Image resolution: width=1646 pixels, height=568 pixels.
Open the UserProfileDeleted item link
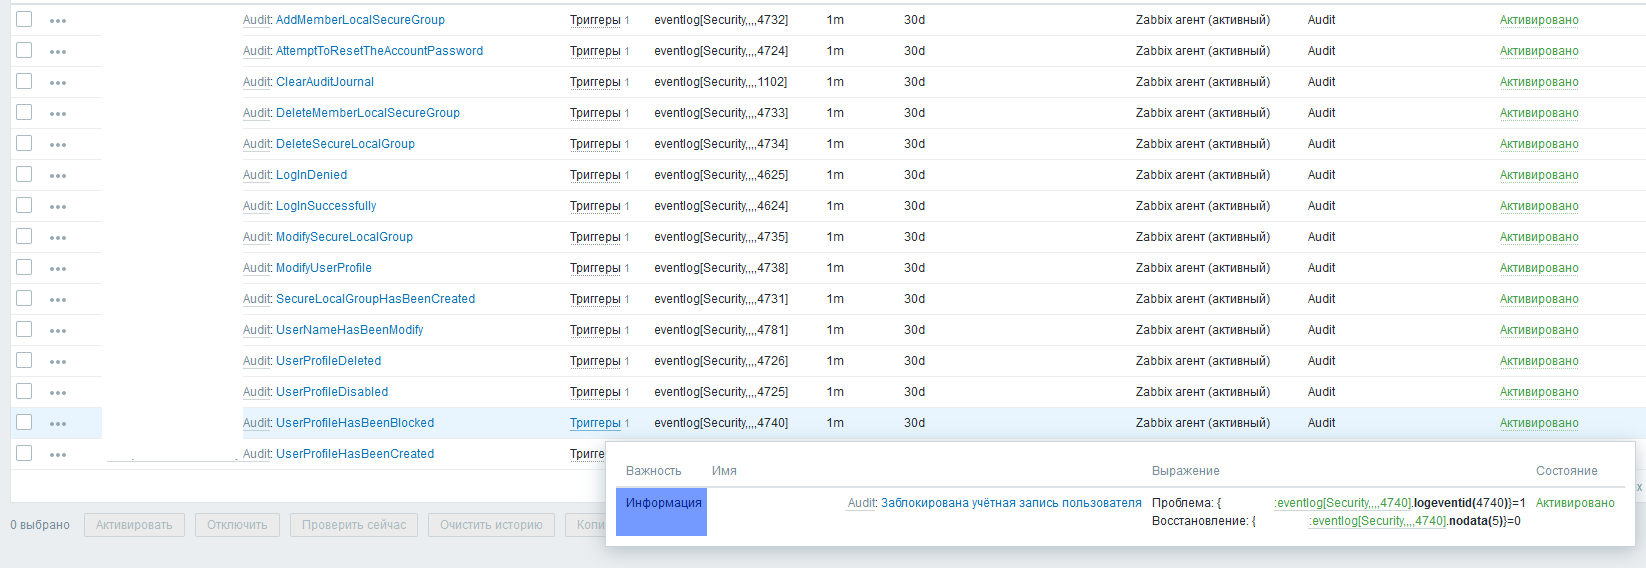click(328, 361)
